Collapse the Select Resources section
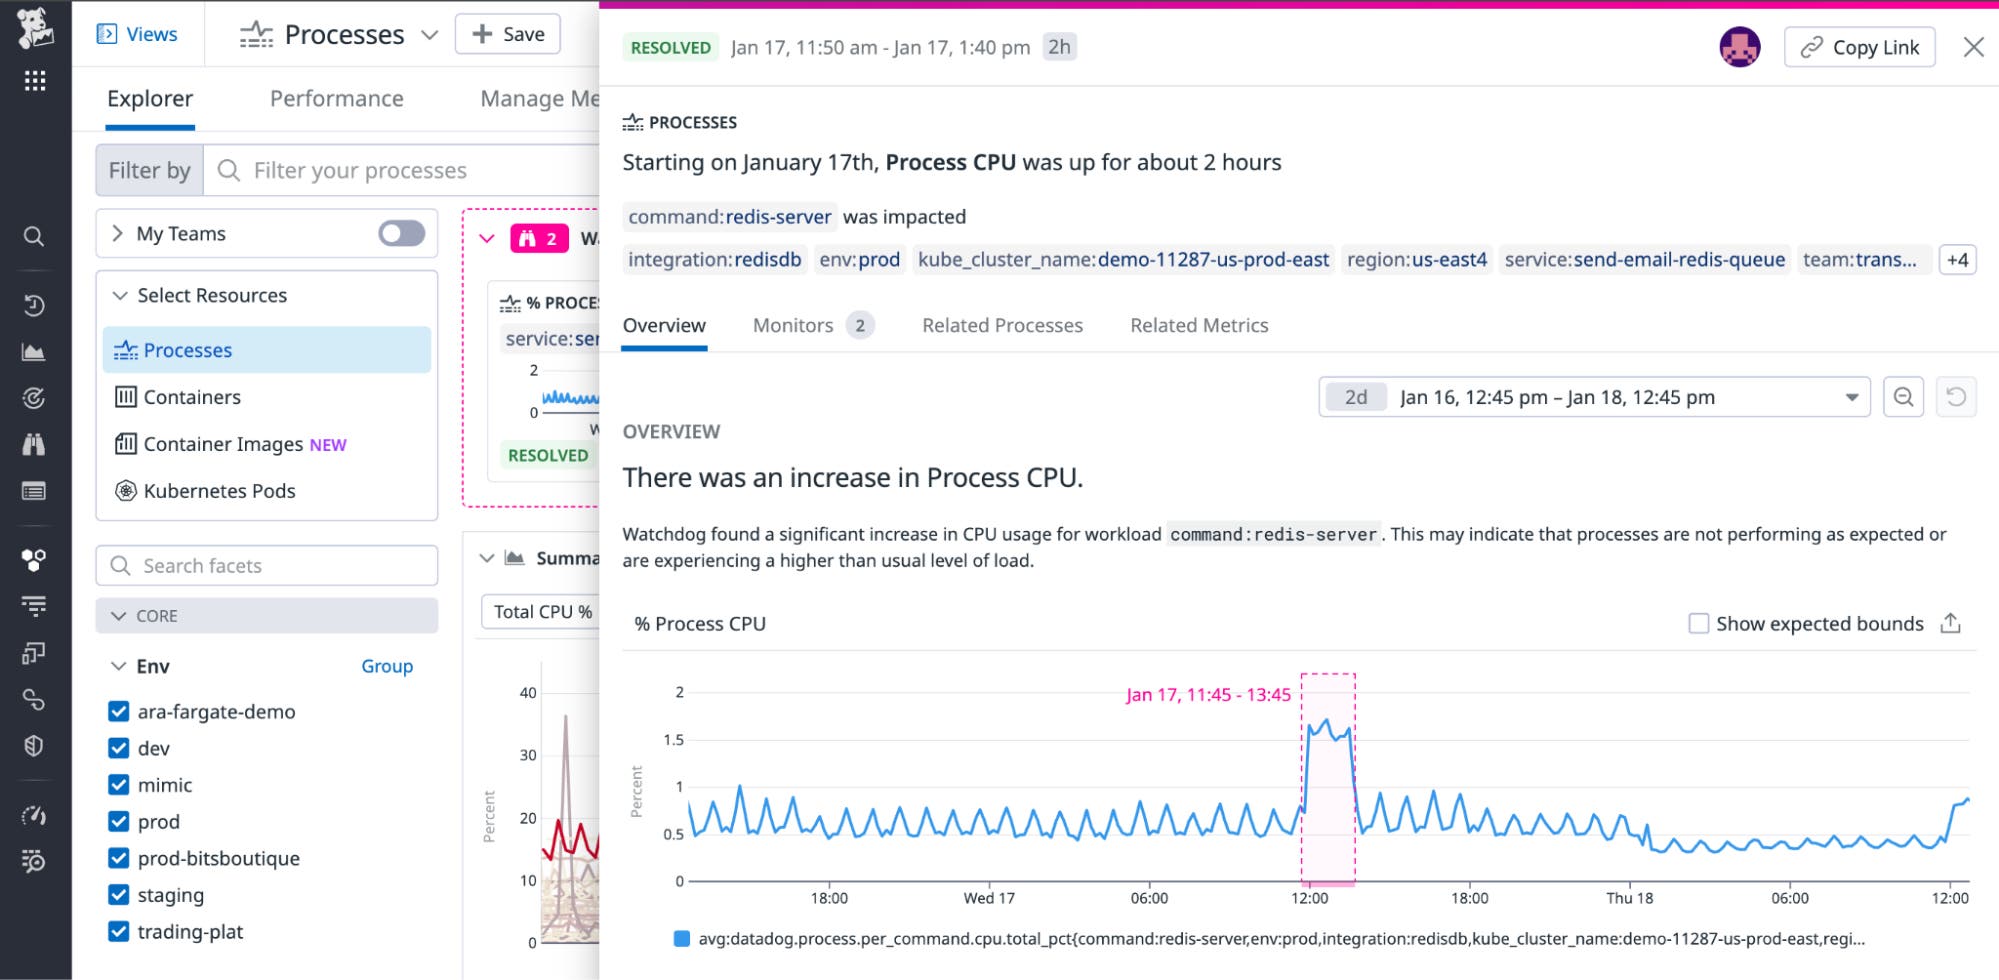Screen dimensions: 1999x980 [x=120, y=295]
